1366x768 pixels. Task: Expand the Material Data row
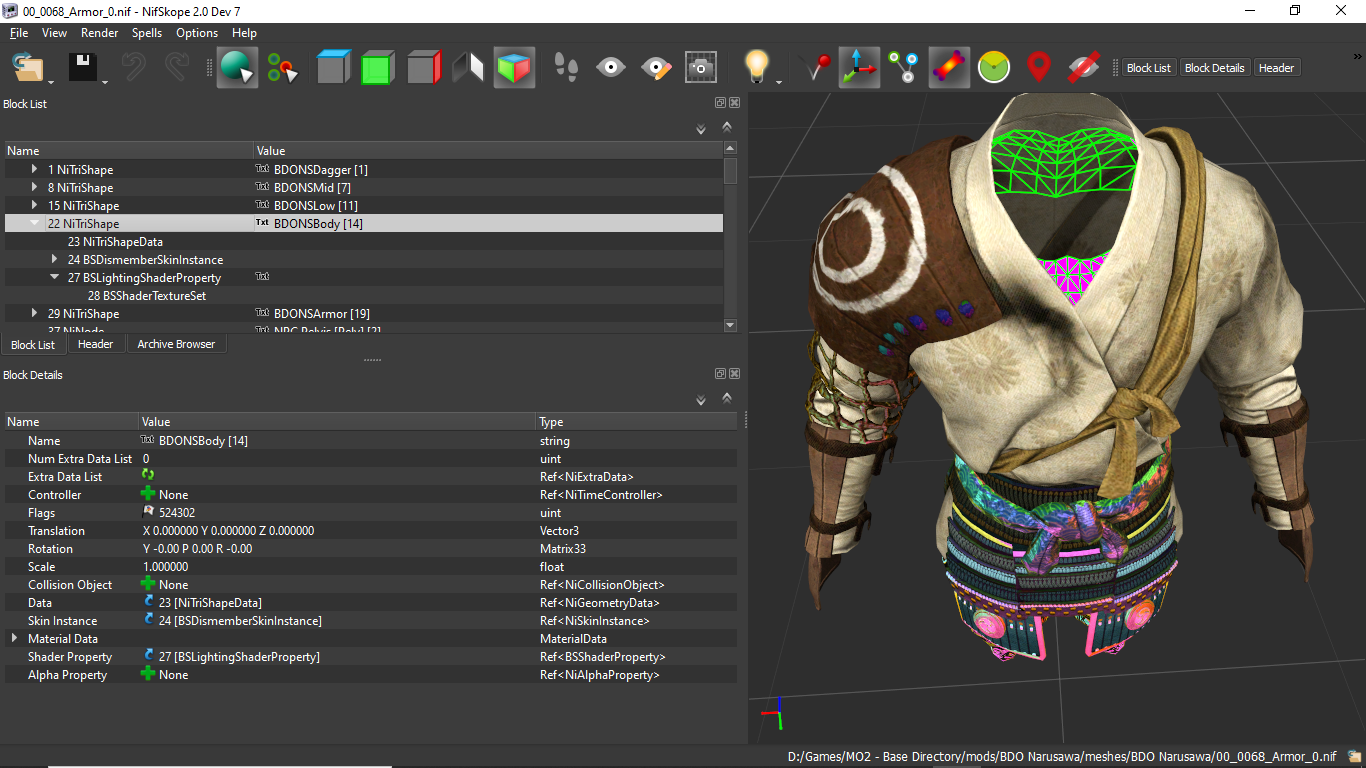pyautogui.click(x=14, y=638)
